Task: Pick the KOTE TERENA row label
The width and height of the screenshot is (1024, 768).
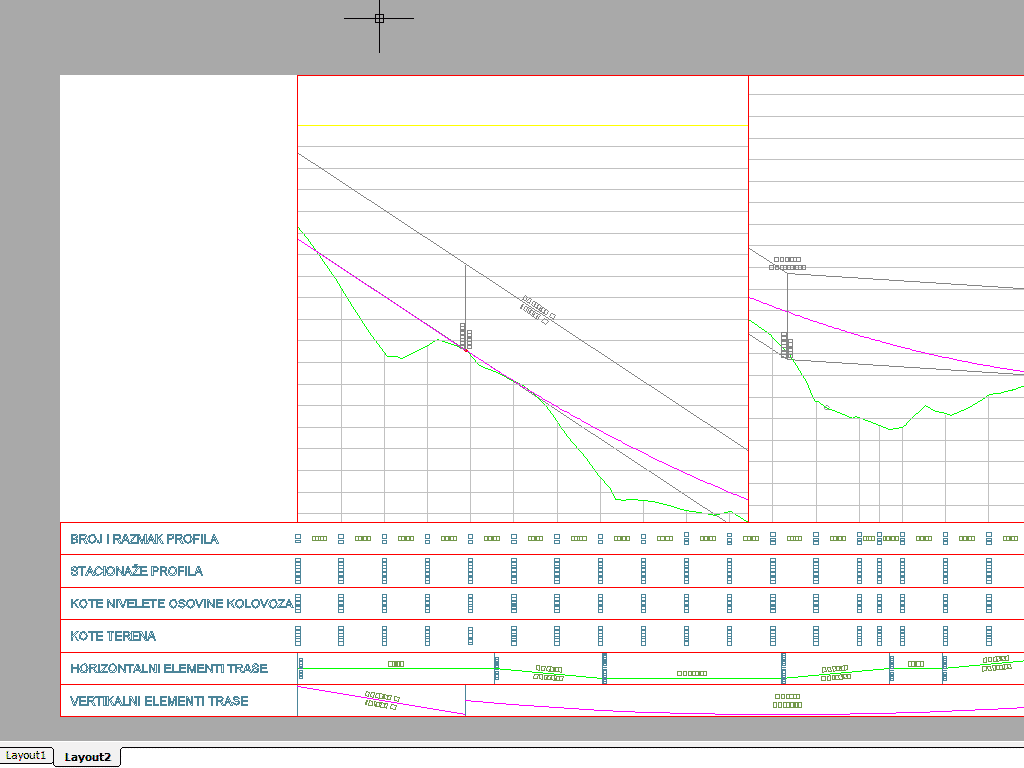Action: coord(113,636)
